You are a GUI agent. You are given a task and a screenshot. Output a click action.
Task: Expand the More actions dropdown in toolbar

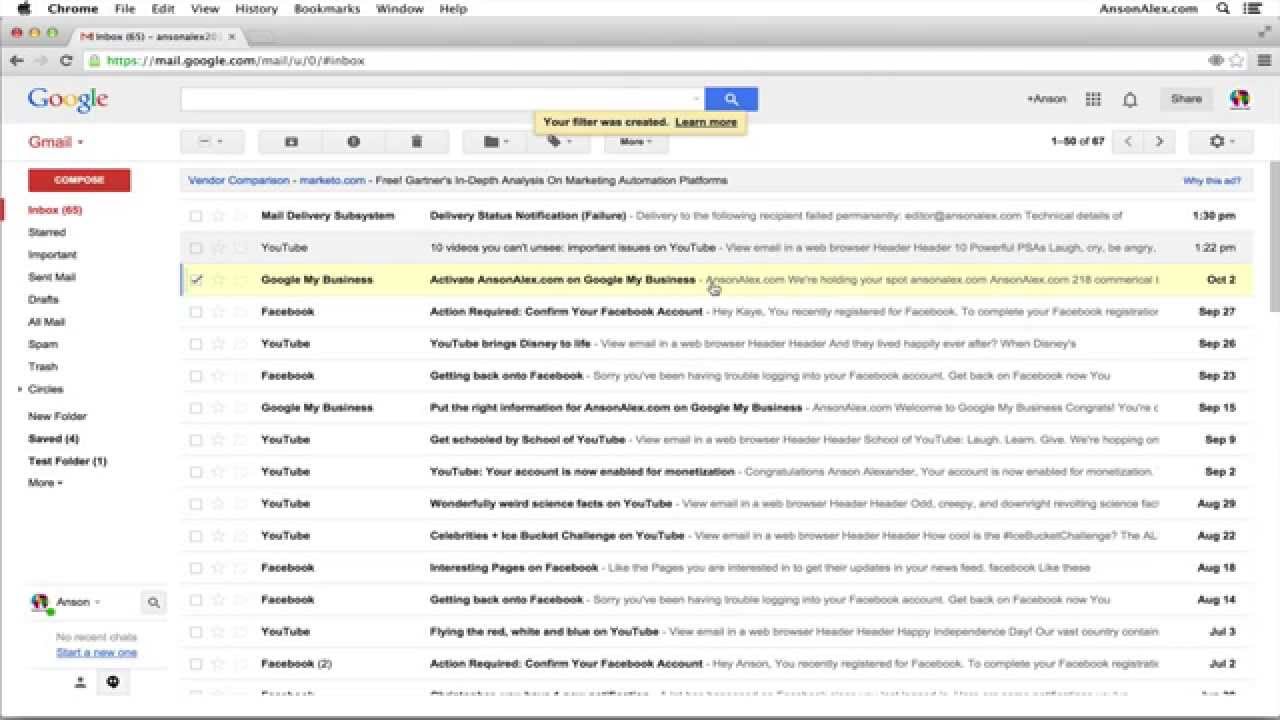636,142
